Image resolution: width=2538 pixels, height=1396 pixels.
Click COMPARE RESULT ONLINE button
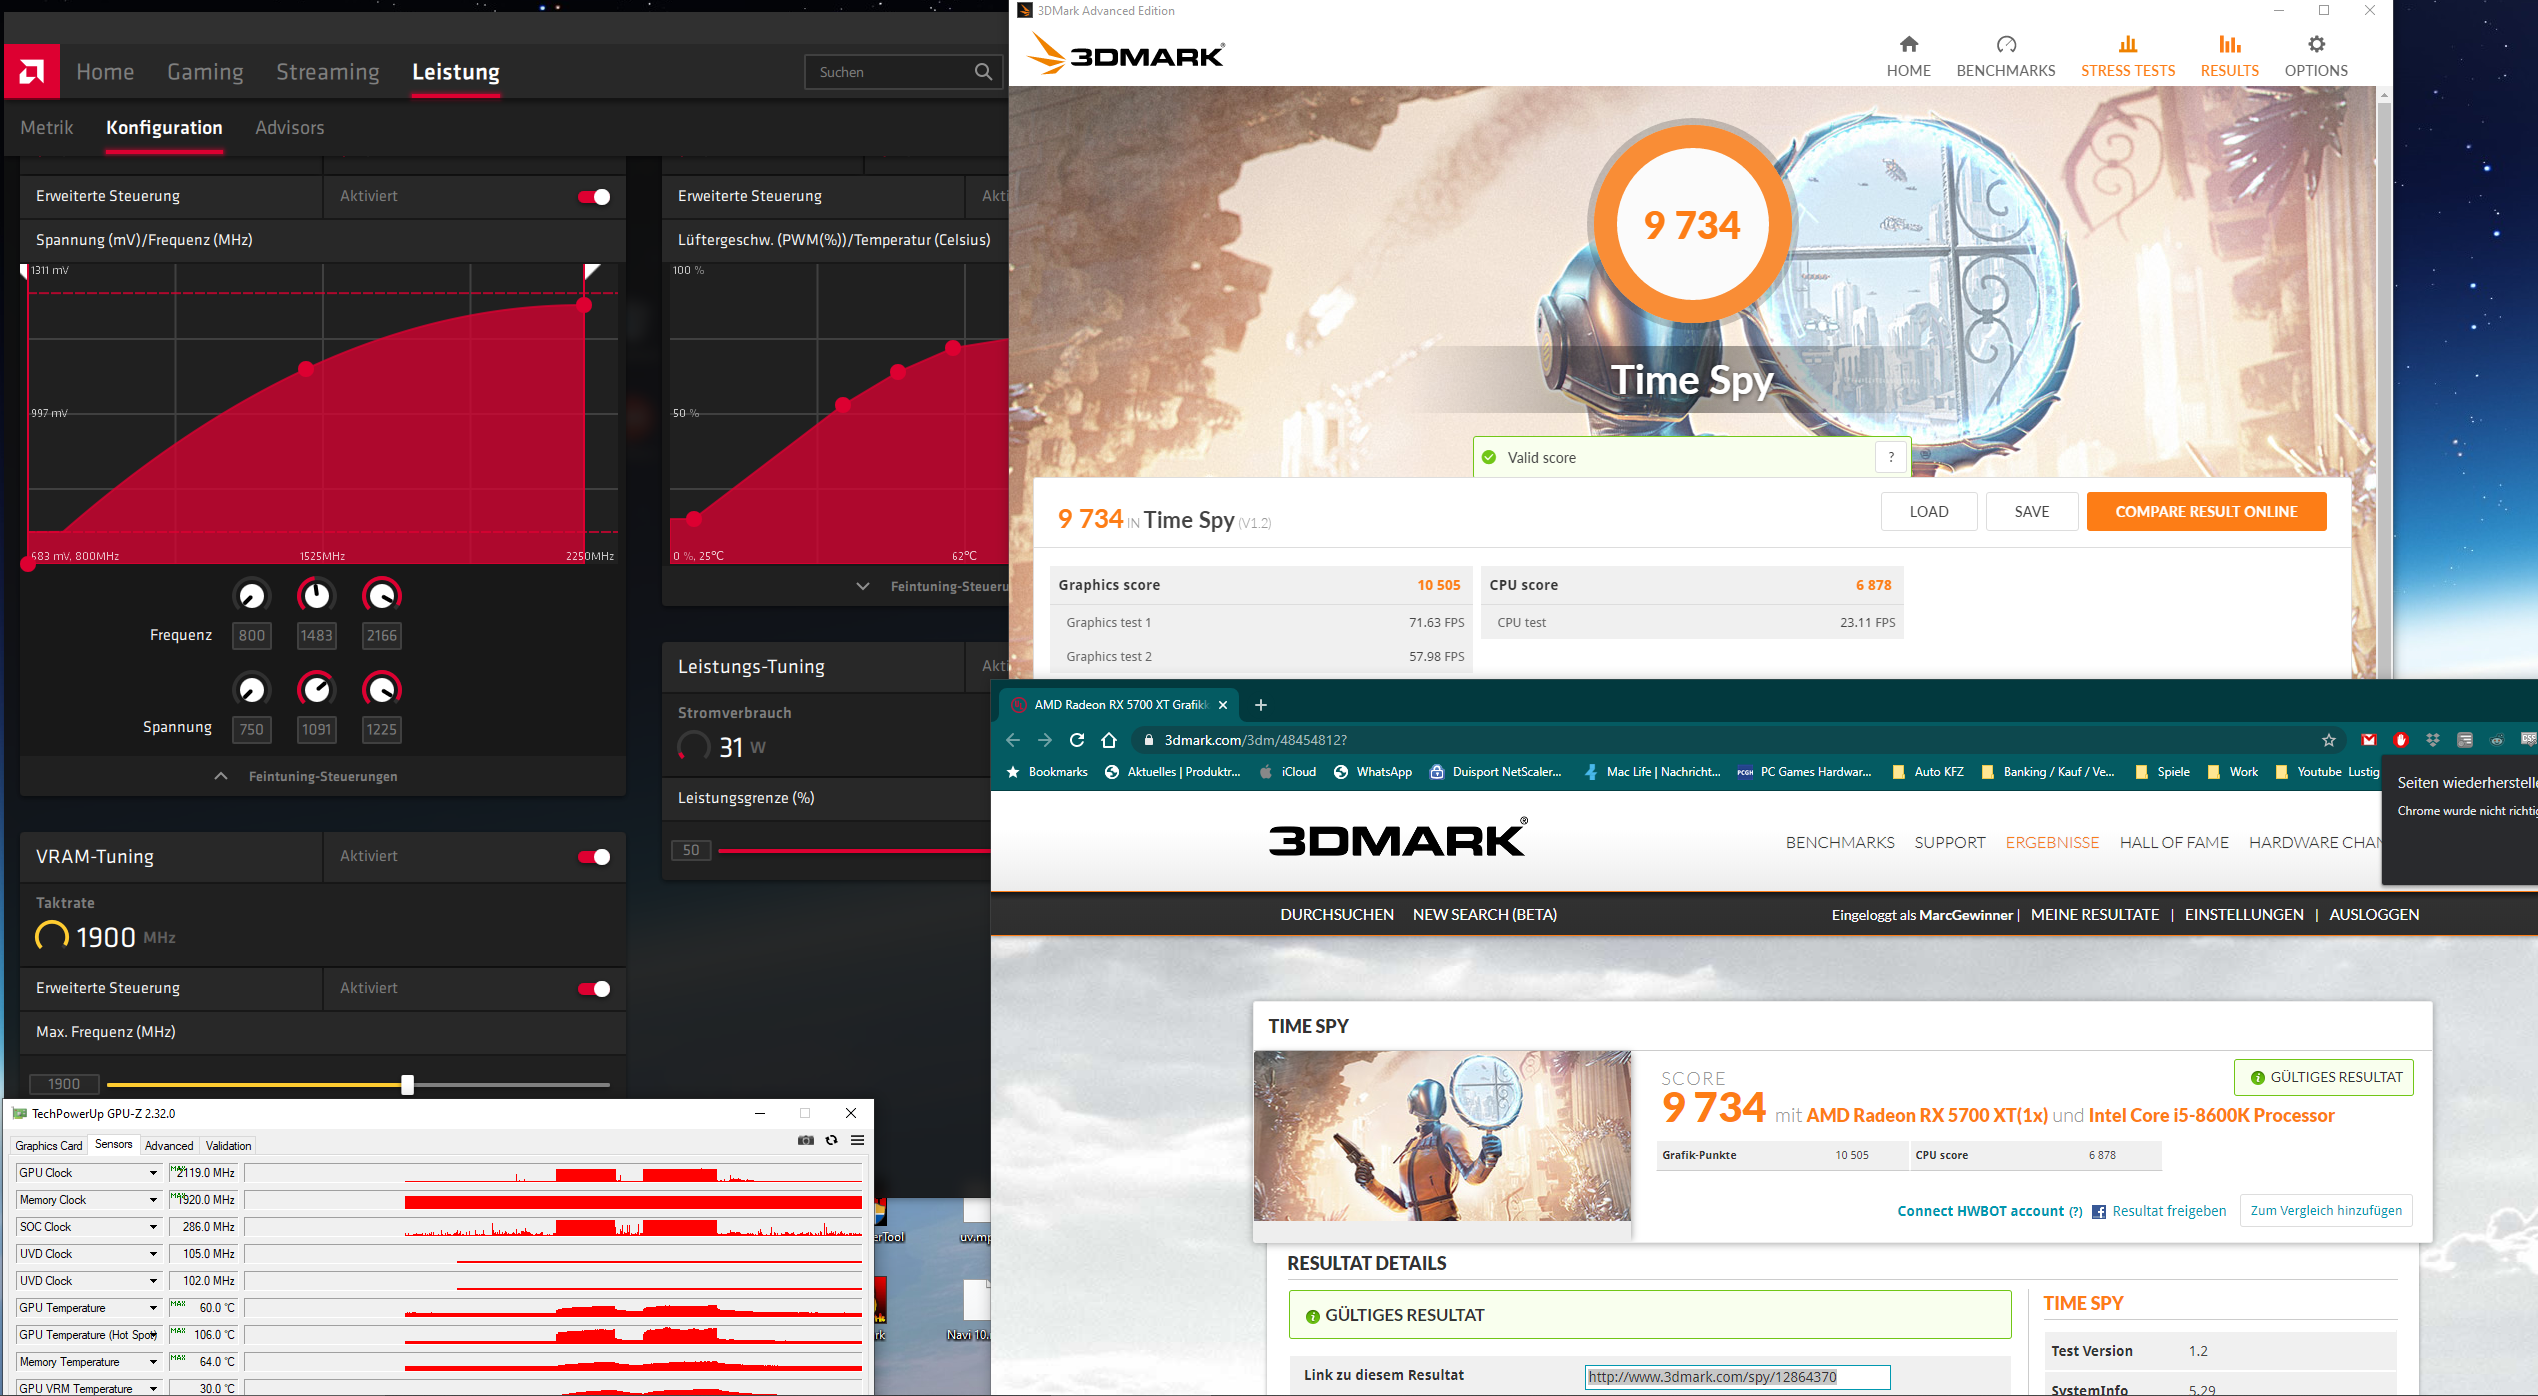click(2205, 511)
